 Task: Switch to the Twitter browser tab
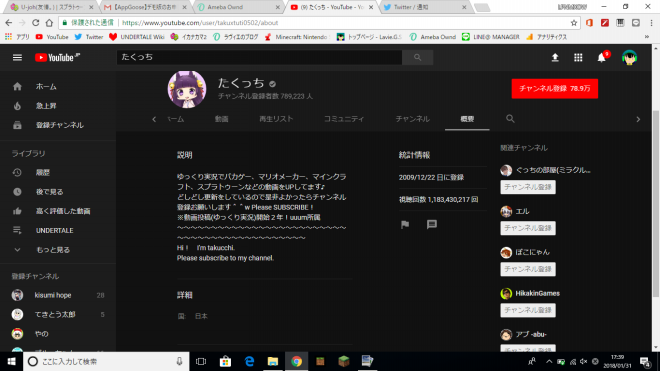tap(424, 7)
